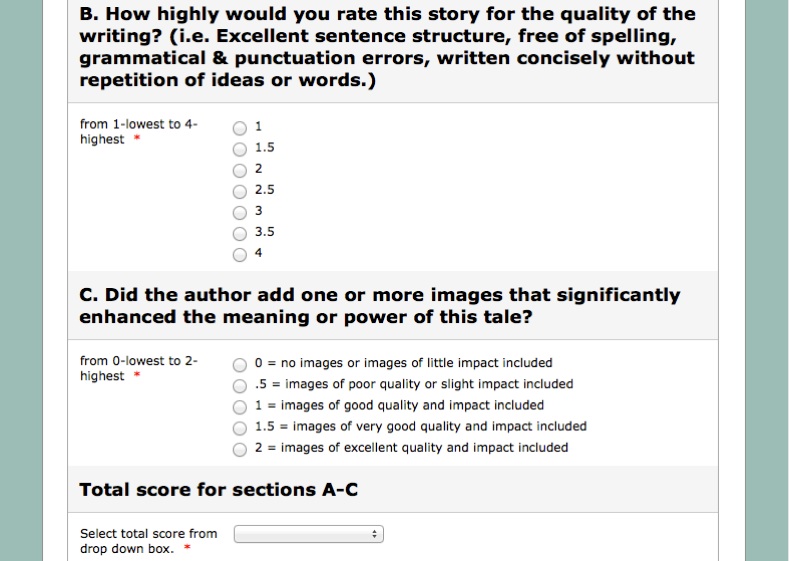Select highest writing rating of 4
Image resolution: width=789 pixels, height=561 pixels.
point(240,254)
